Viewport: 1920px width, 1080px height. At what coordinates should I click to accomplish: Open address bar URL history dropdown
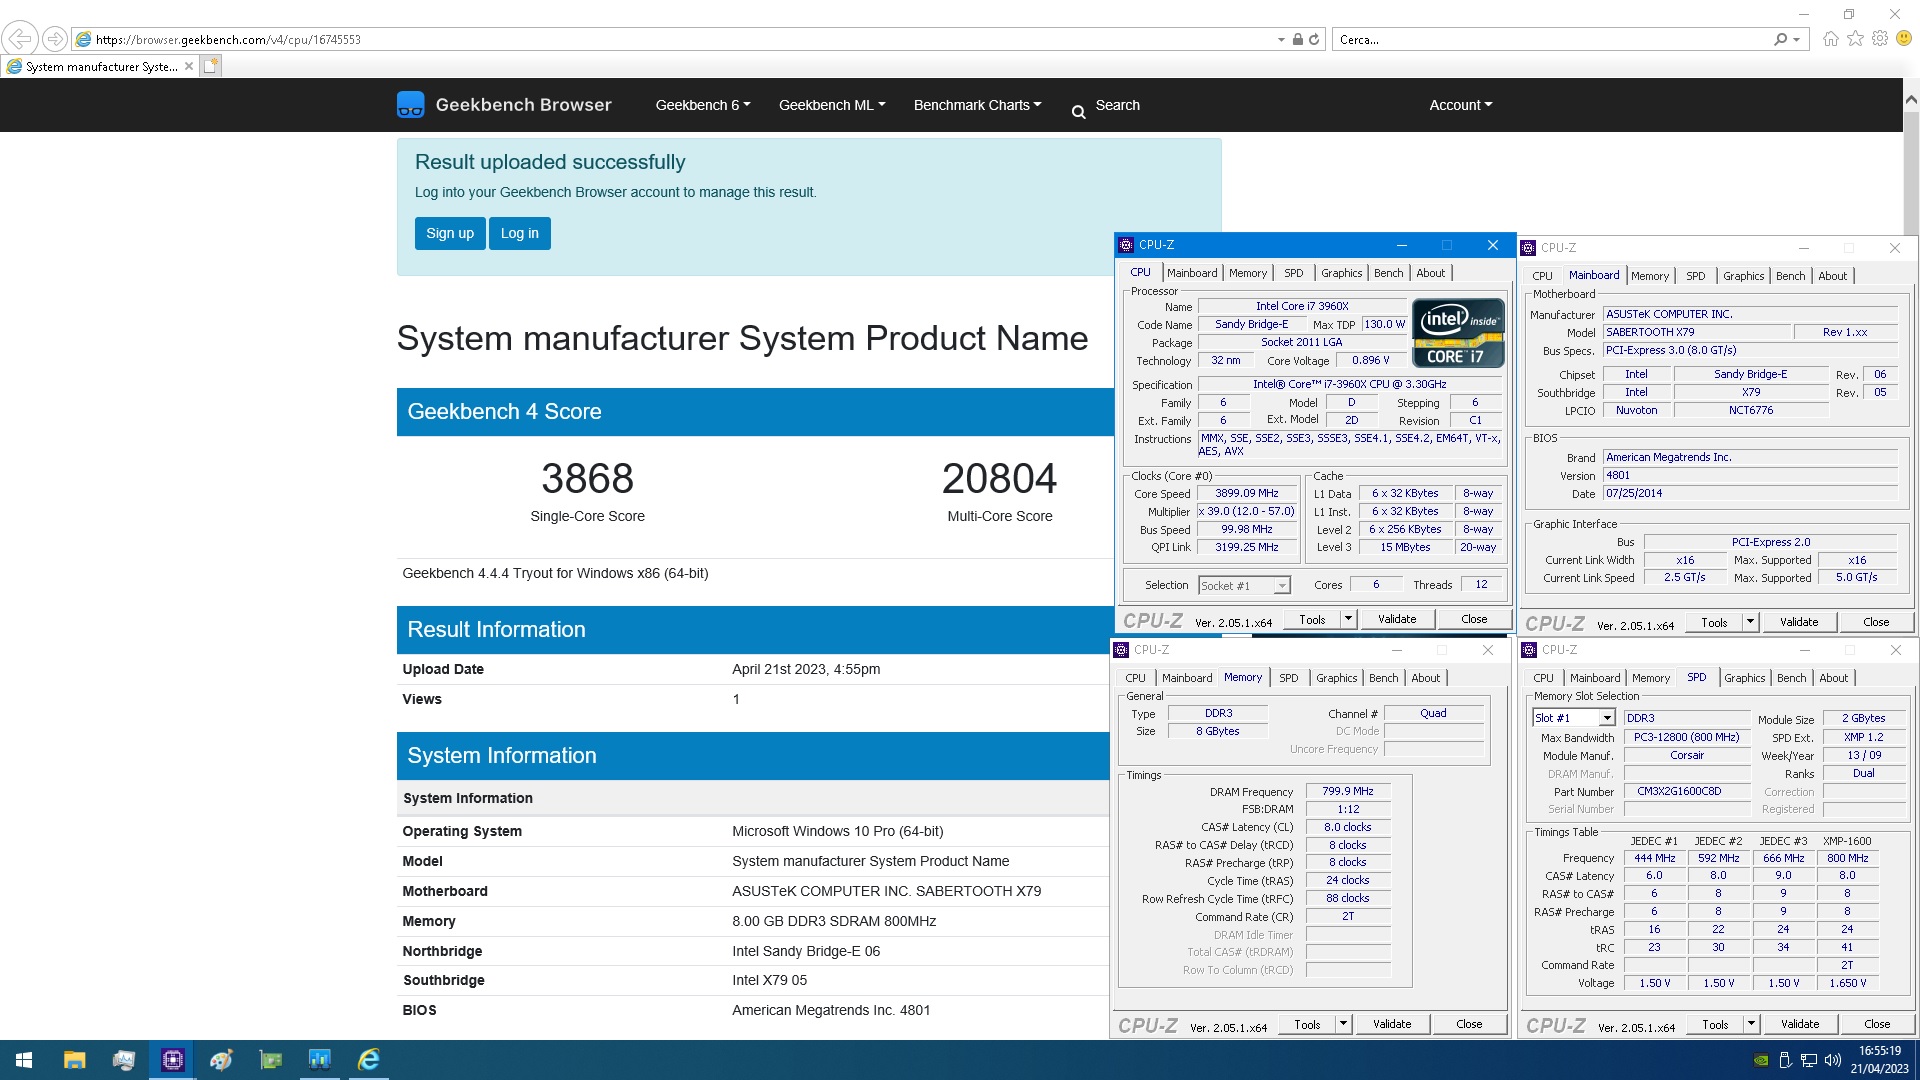tap(1281, 40)
